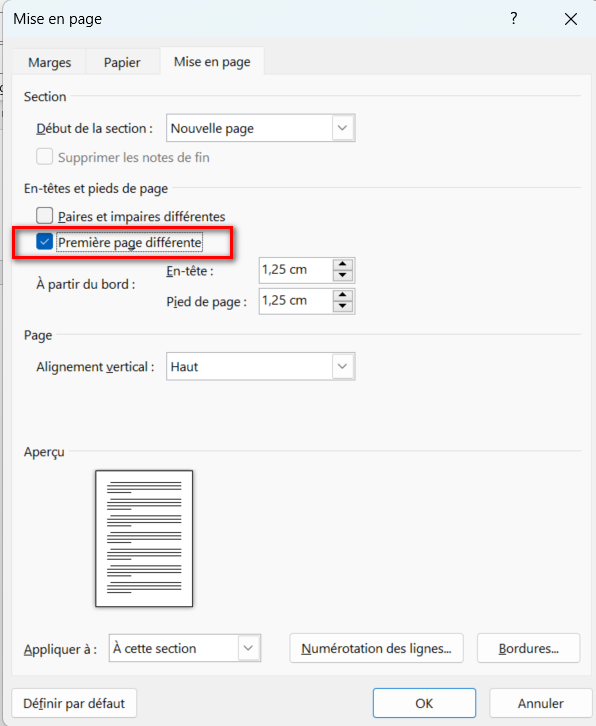Viewport: 596px width, 726px height.
Task: Click Annuler to cancel changes
Action: click(x=540, y=703)
